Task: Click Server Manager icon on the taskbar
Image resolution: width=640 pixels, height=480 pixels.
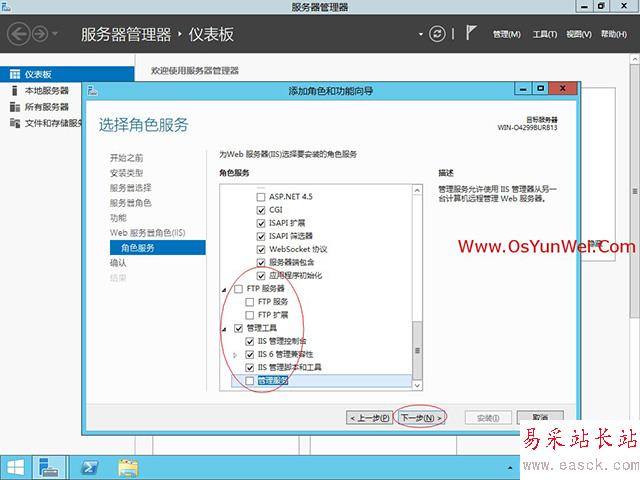Action: pos(49,468)
